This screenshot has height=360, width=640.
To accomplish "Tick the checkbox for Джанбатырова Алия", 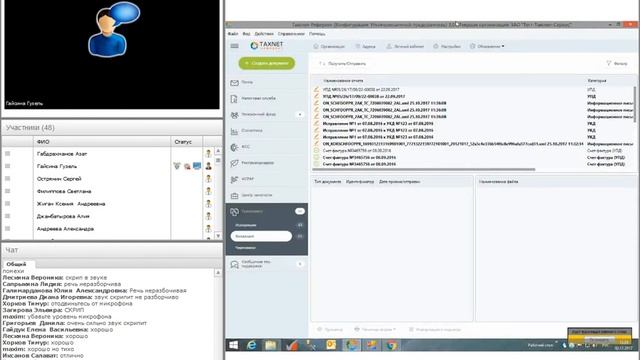I will (7, 216).
